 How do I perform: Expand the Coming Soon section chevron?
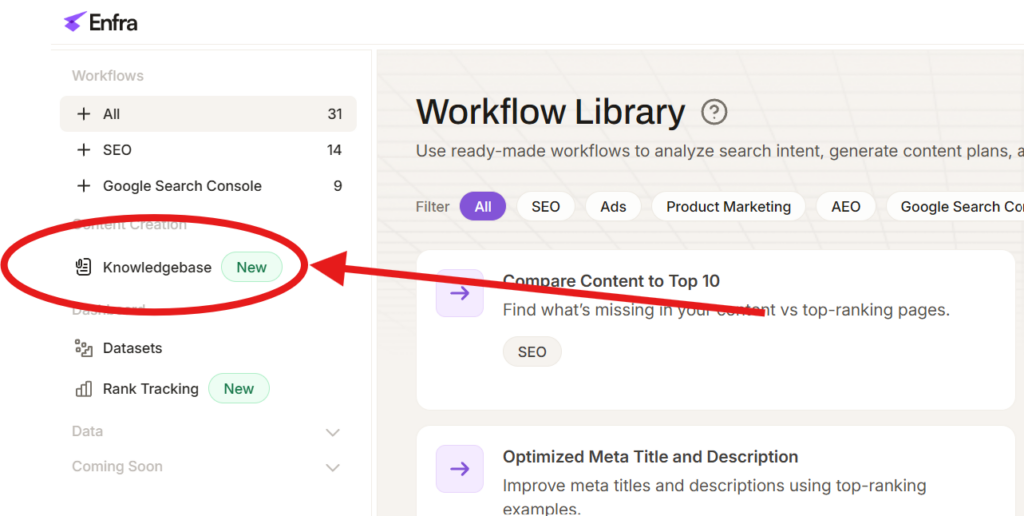point(333,467)
